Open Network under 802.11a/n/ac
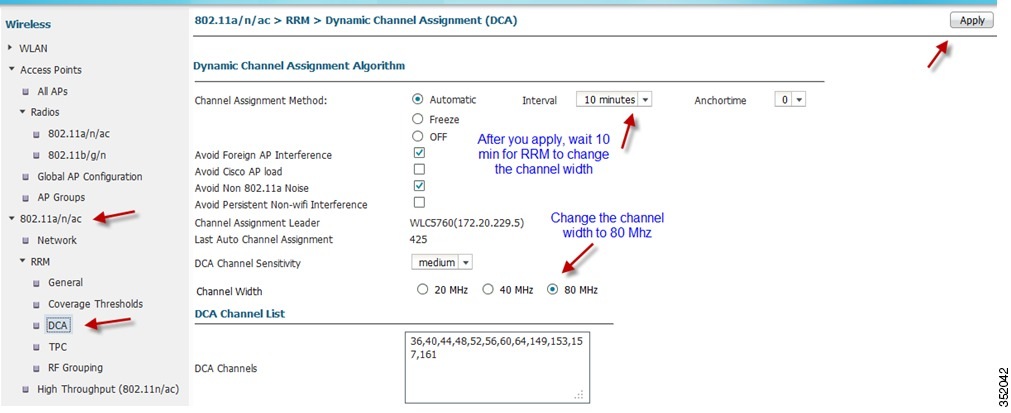Viewport: 1011px width, 413px height. (x=57, y=240)
